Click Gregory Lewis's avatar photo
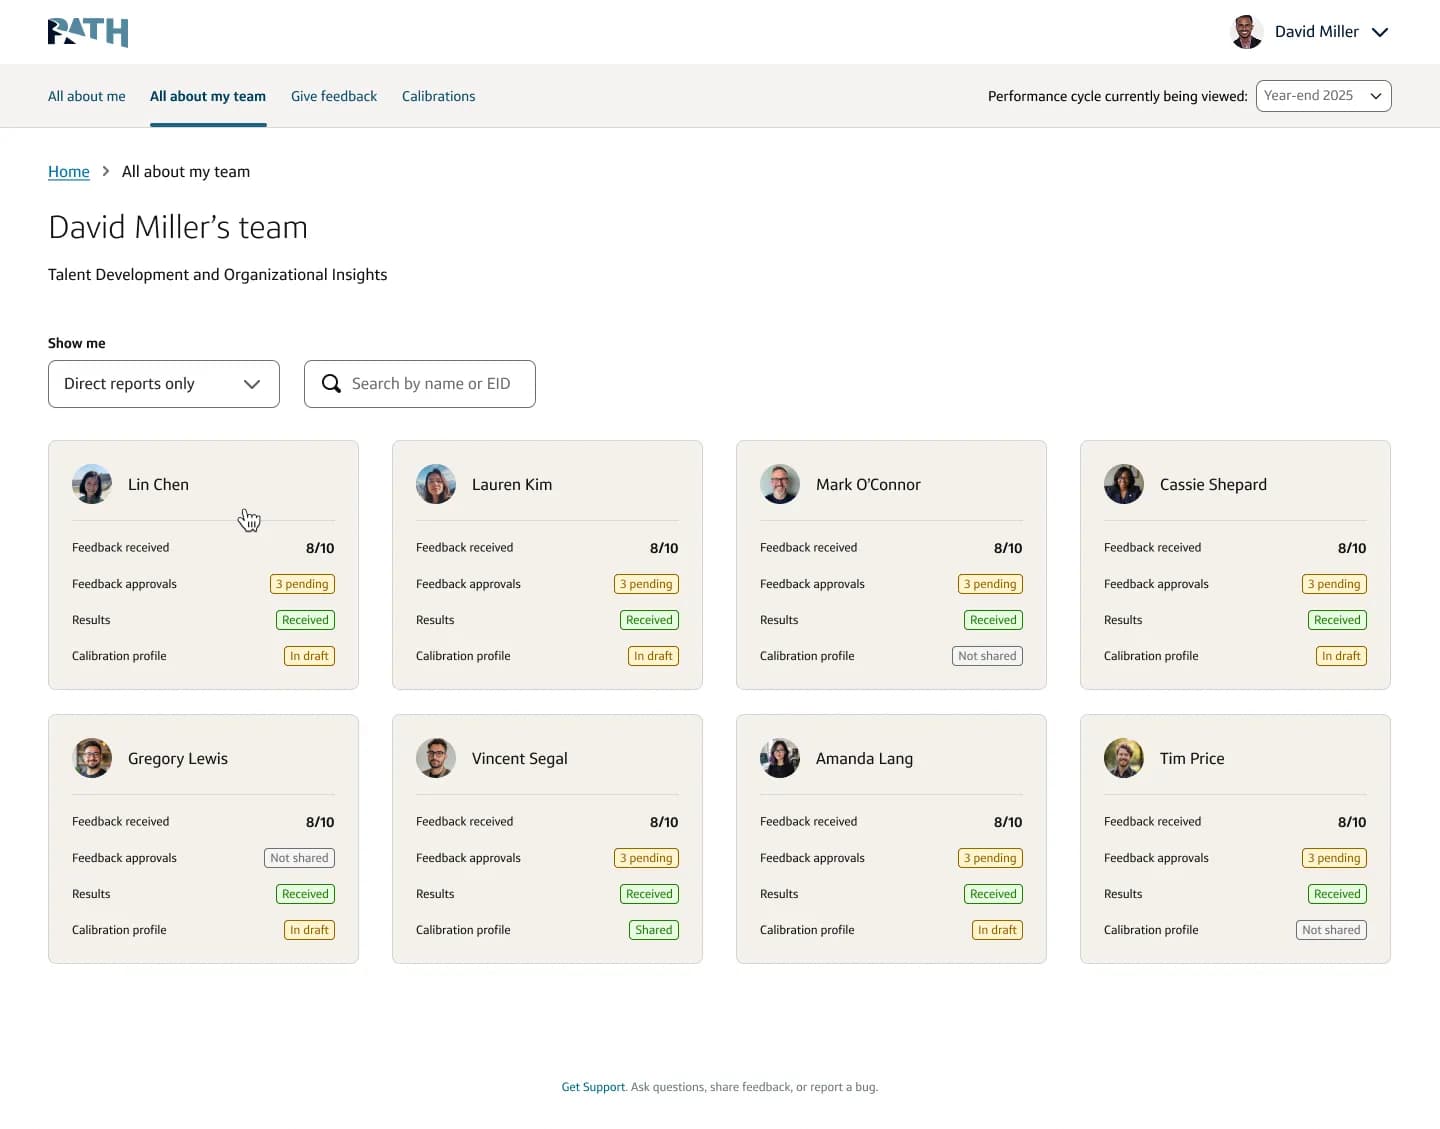This screenshot has width=1440, height=1129. (92, 758)
